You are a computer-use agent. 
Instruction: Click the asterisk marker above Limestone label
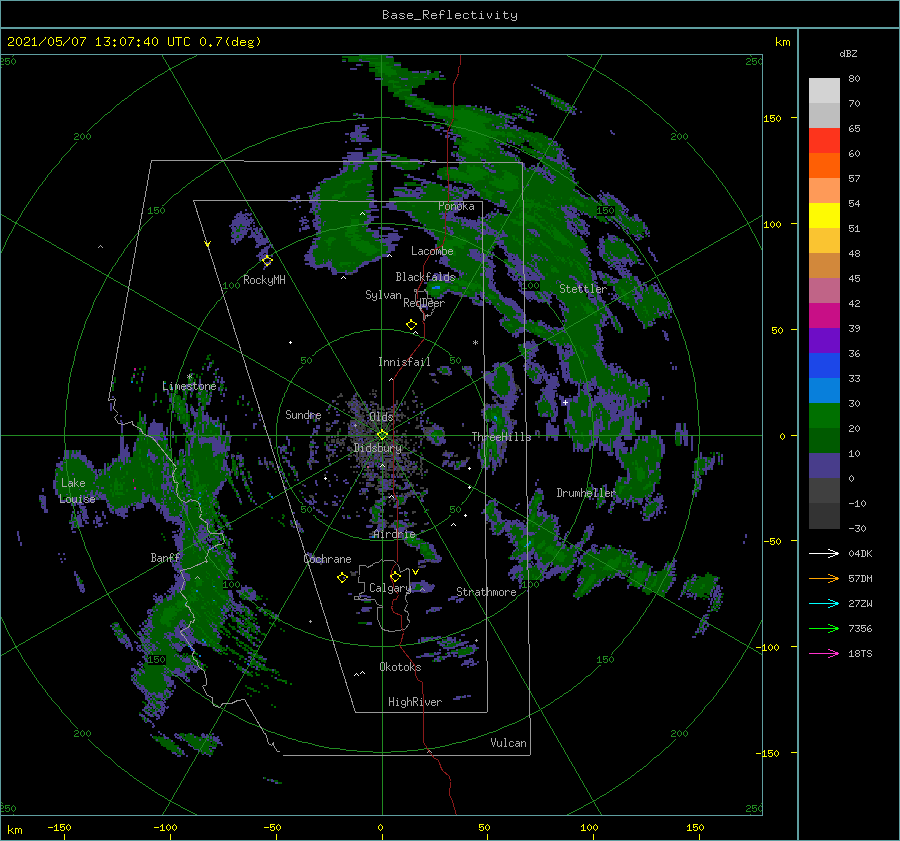(x=189, y=377)
